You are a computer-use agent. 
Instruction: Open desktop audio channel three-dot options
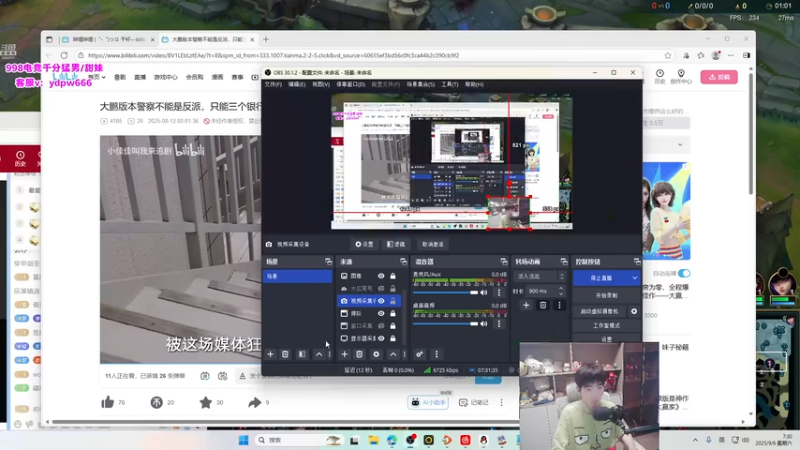499,323
